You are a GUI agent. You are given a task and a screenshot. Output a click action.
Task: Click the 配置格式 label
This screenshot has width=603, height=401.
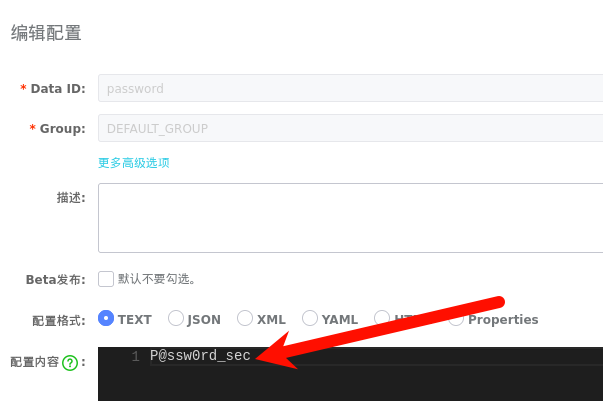point(58,321)
